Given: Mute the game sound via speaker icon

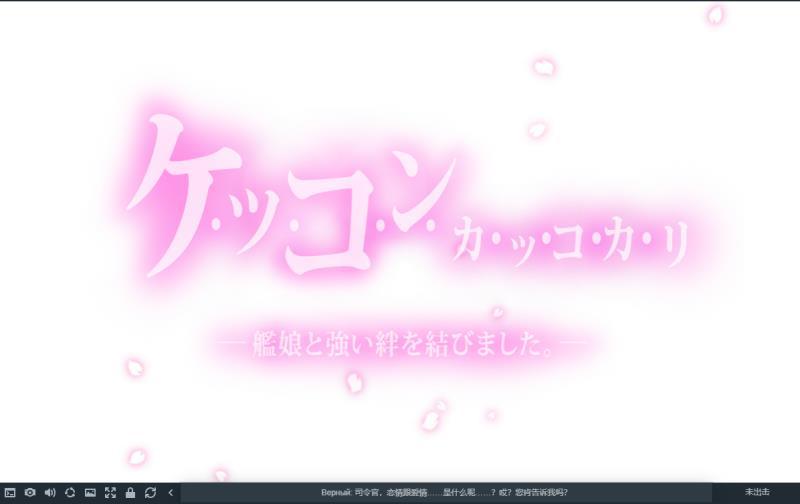Looking at the screenshot, I should [50, 493].
